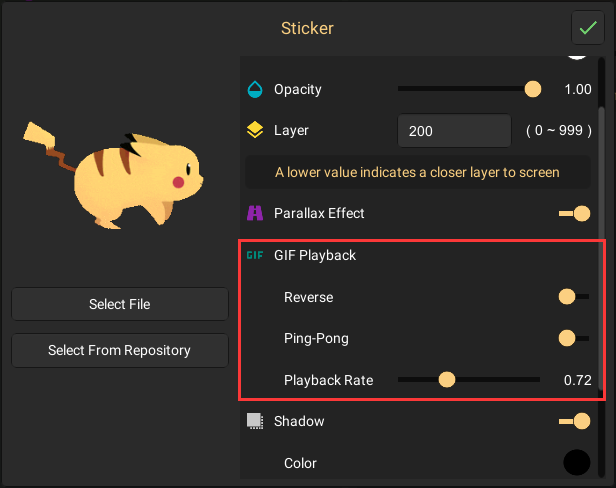Toggle the Ping-Pong switch
Screen dimensions: 616x488
tap(573, 338)
